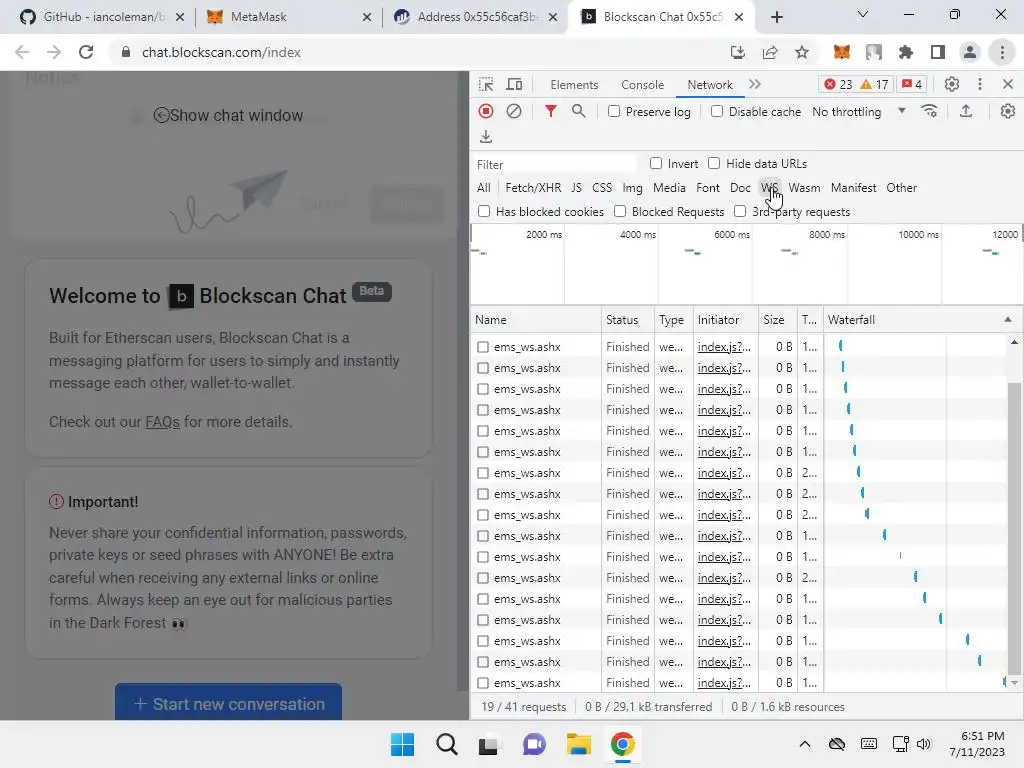Open the FAQs link
This screenshot has height=768, width=1024.
point(162,421)
